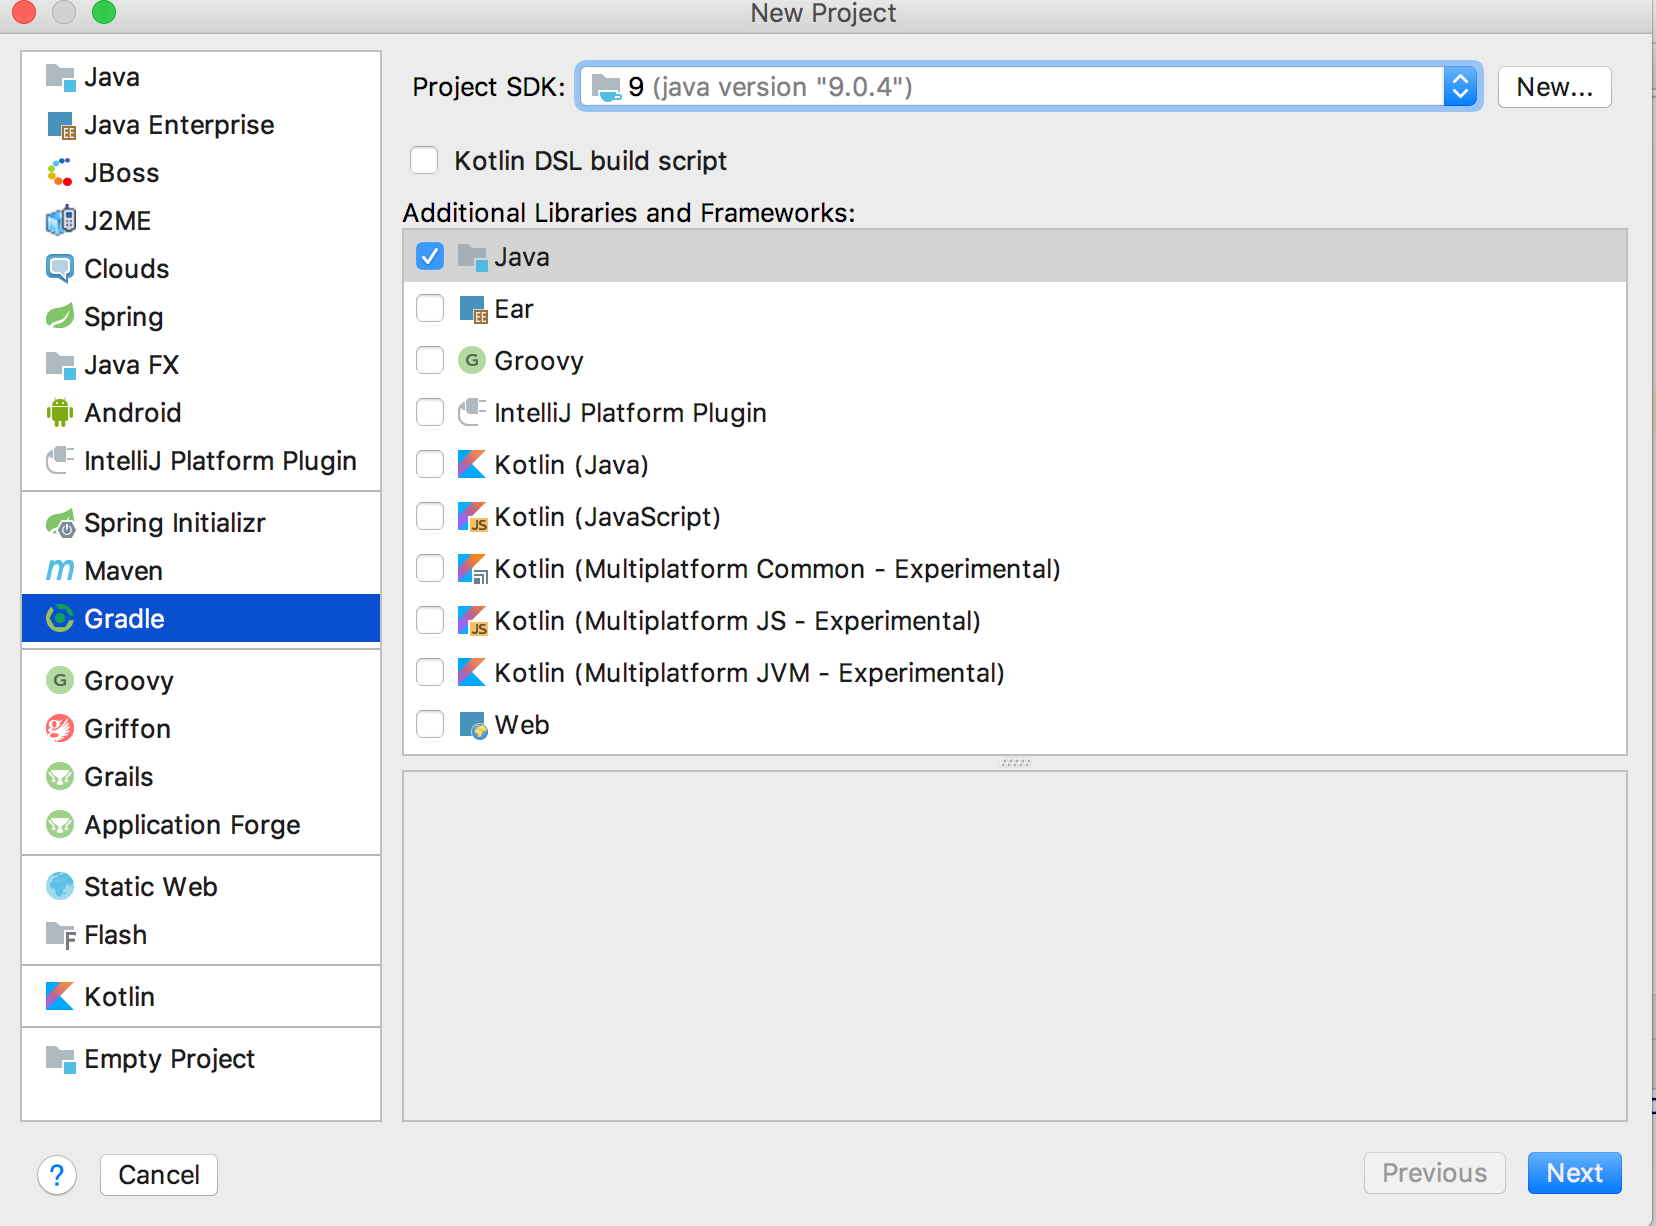Pick the Java FX icon

click(60, 365)
